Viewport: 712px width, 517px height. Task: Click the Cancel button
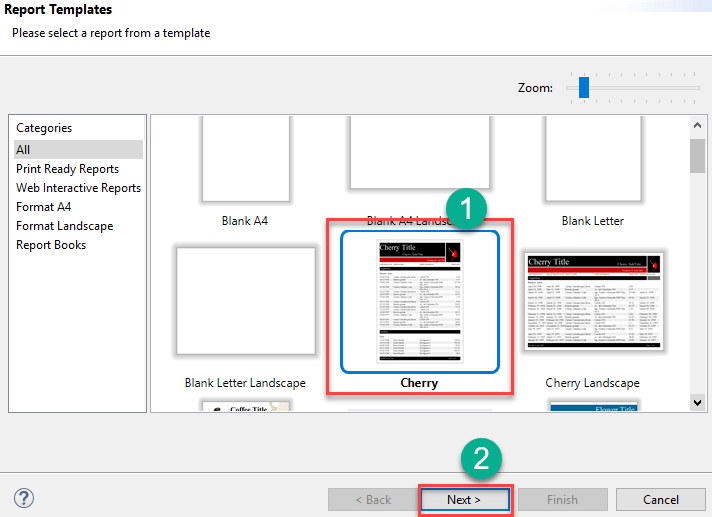[661, 499]
